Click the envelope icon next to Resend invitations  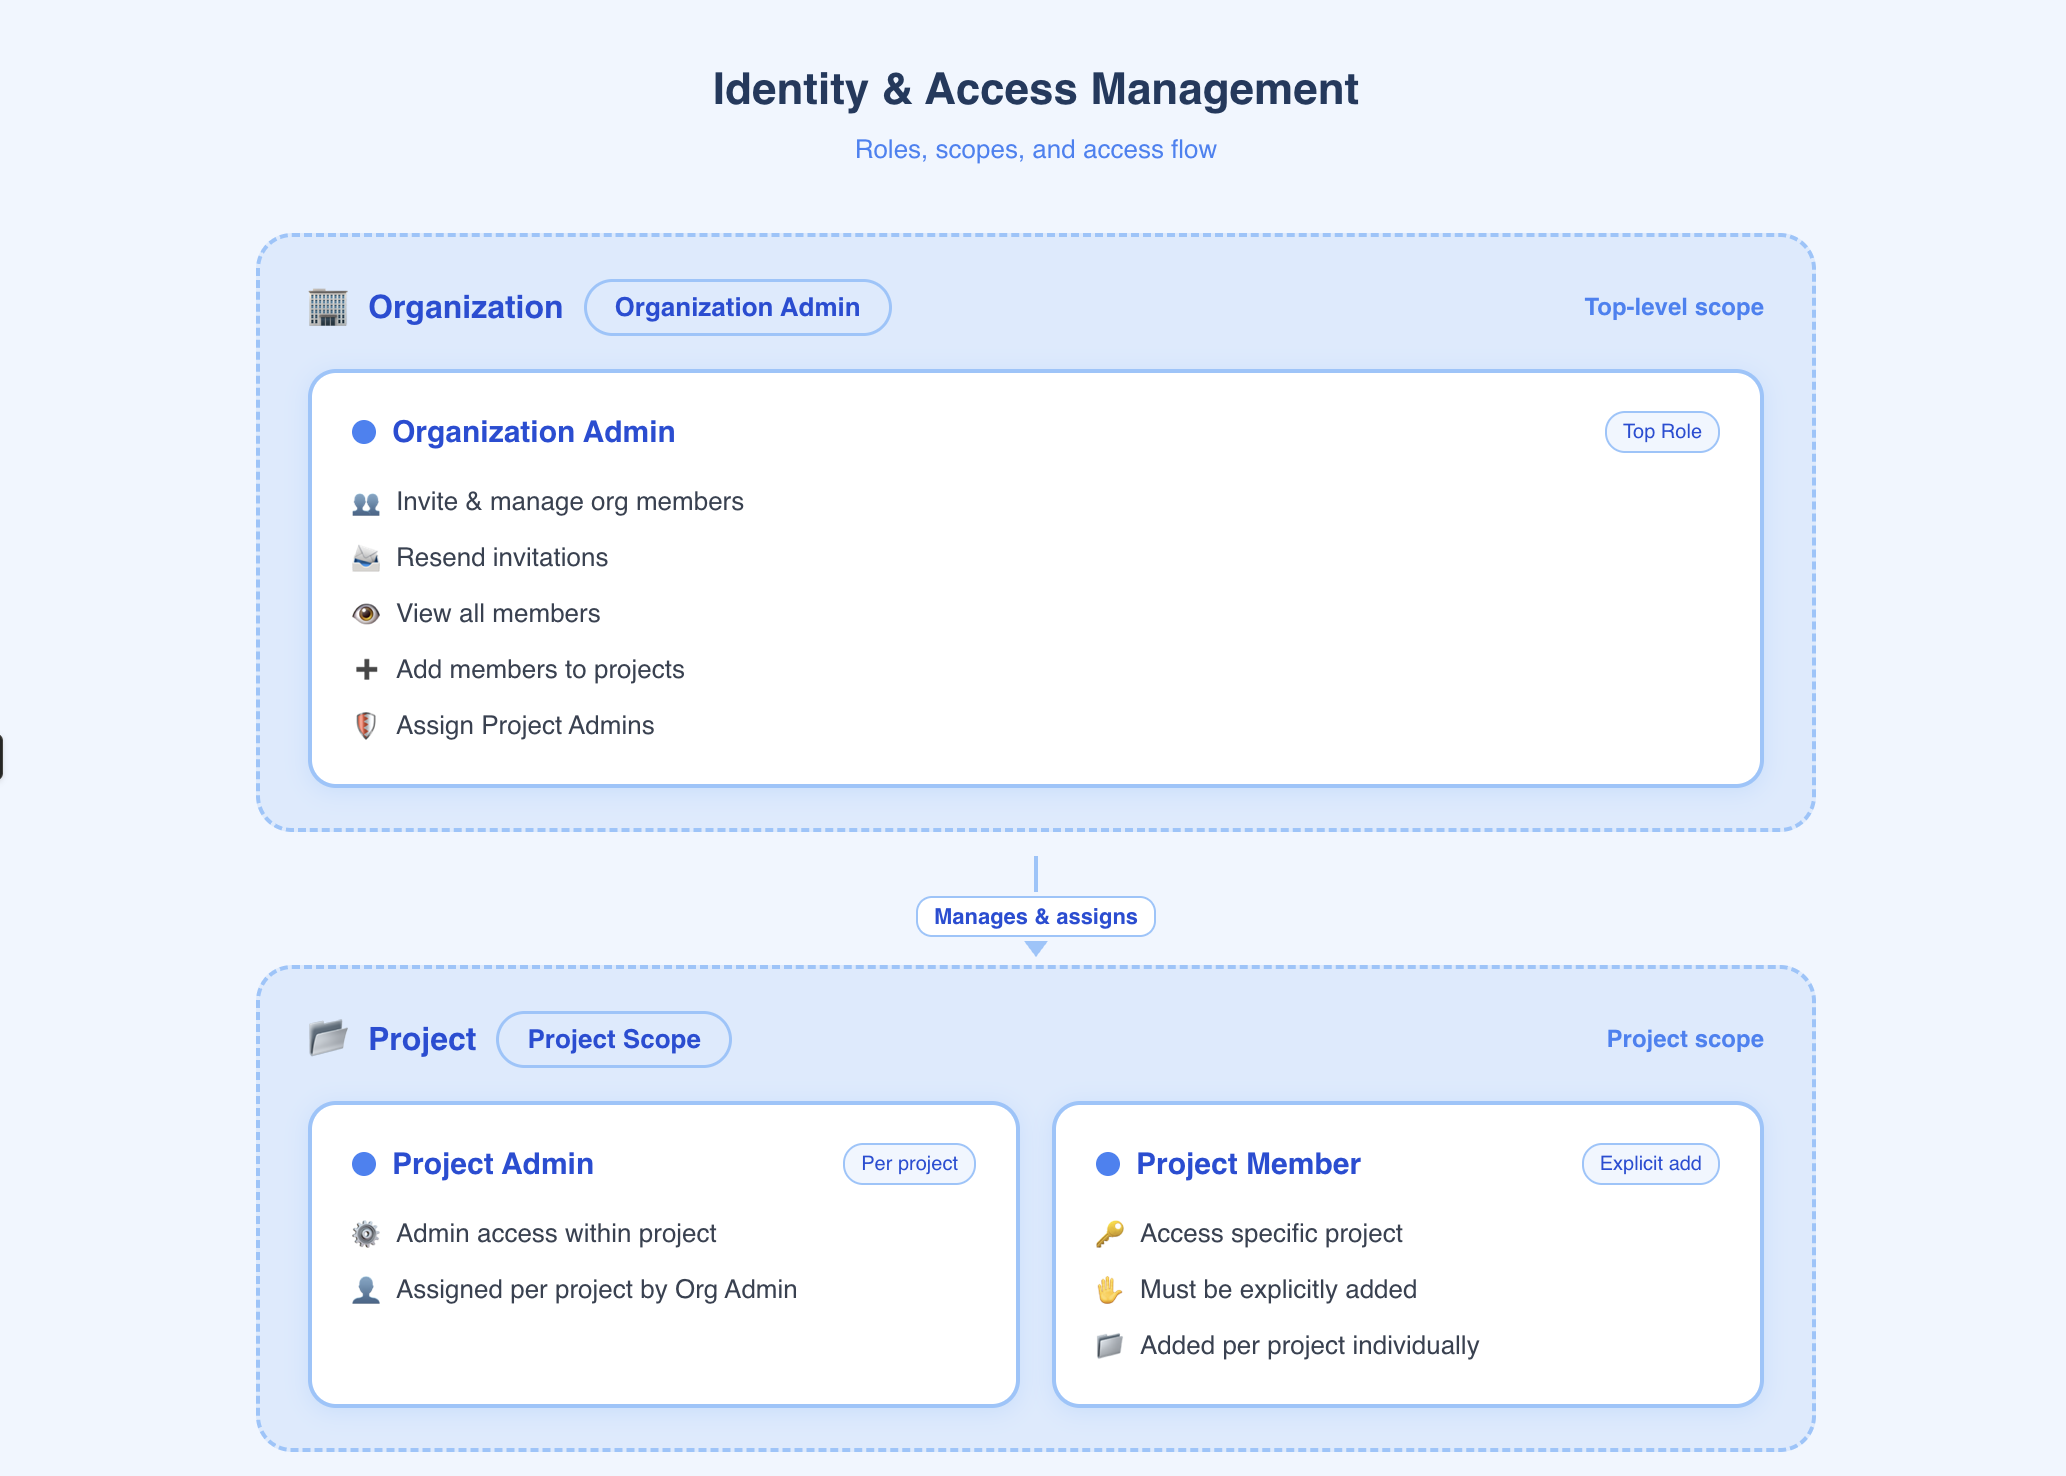366,558
